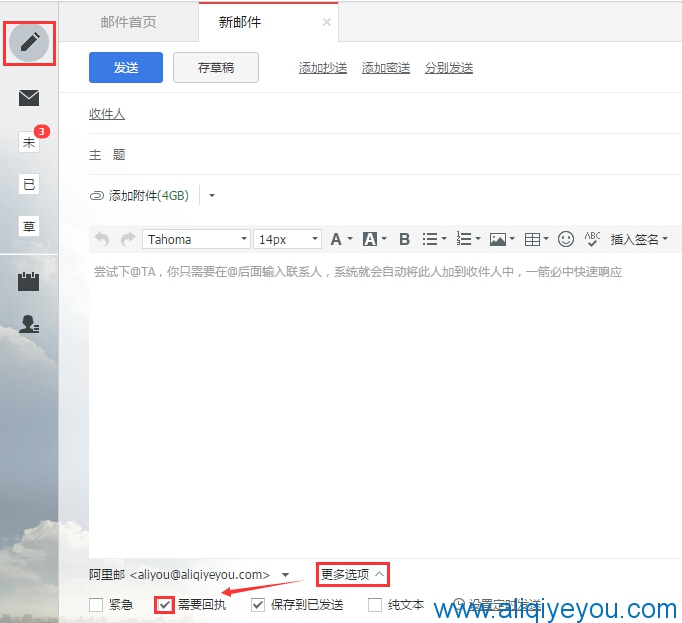This screenshot has height=623, width=682.
Task: Open the contacts icon in sidebar
Action: [x=29, y=324]
